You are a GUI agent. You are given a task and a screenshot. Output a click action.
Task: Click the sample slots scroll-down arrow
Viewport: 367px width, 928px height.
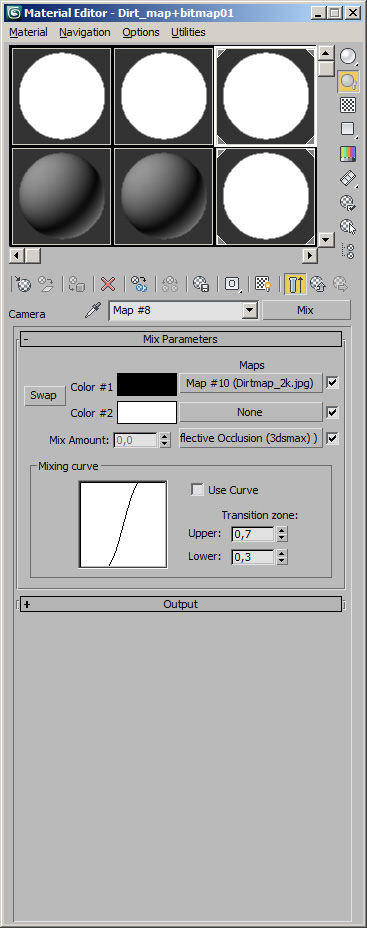click(x=326, y=239)
